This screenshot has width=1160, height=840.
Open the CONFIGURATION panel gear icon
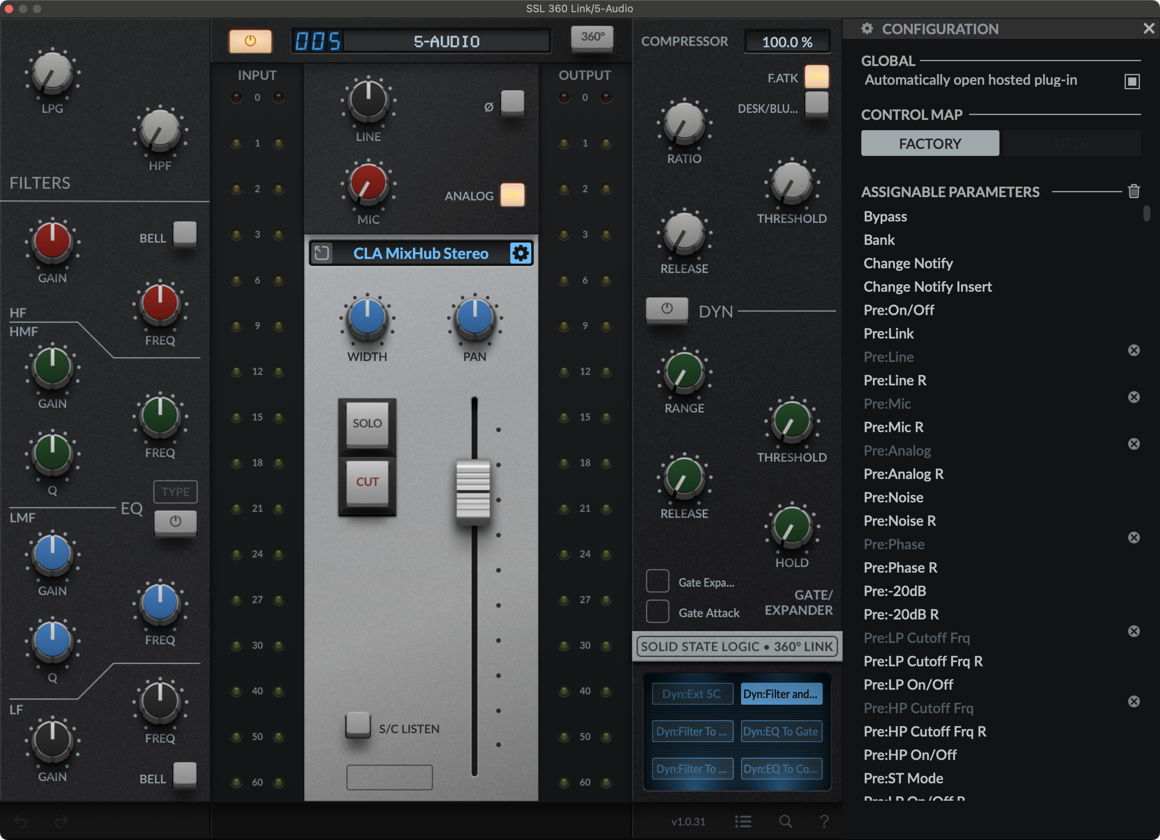(866, 29)
